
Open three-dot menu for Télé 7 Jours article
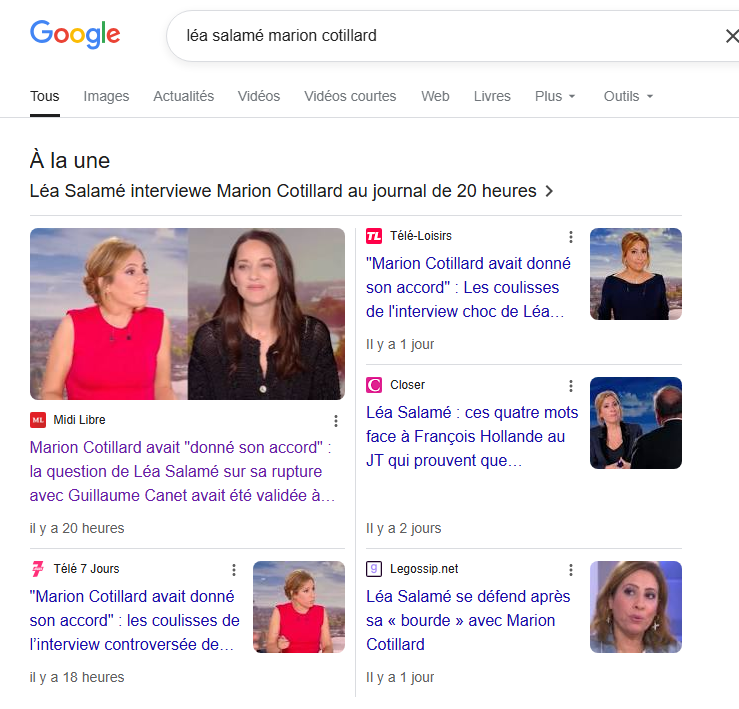234,570
